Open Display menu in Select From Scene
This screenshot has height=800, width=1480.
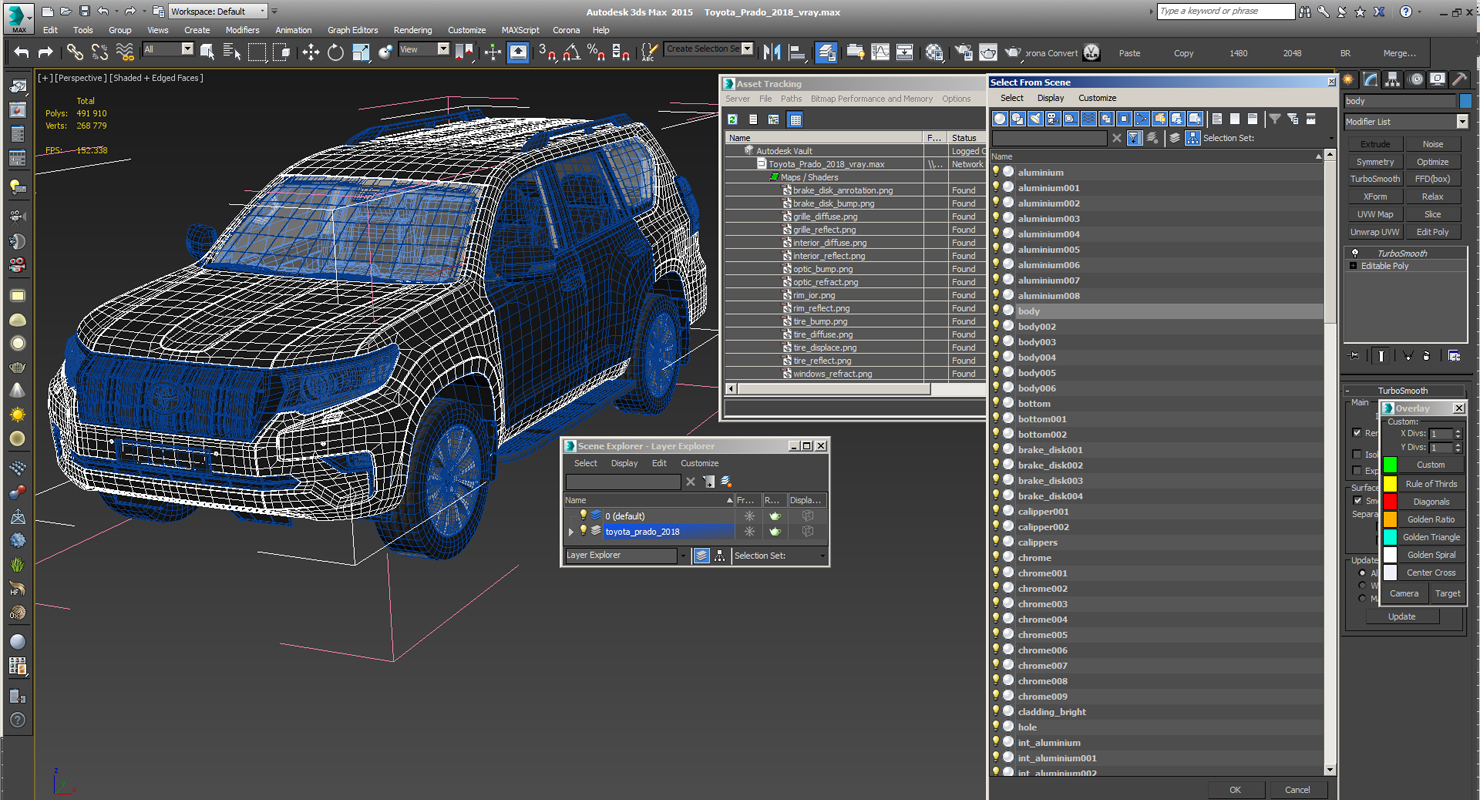pos(1050,98)
